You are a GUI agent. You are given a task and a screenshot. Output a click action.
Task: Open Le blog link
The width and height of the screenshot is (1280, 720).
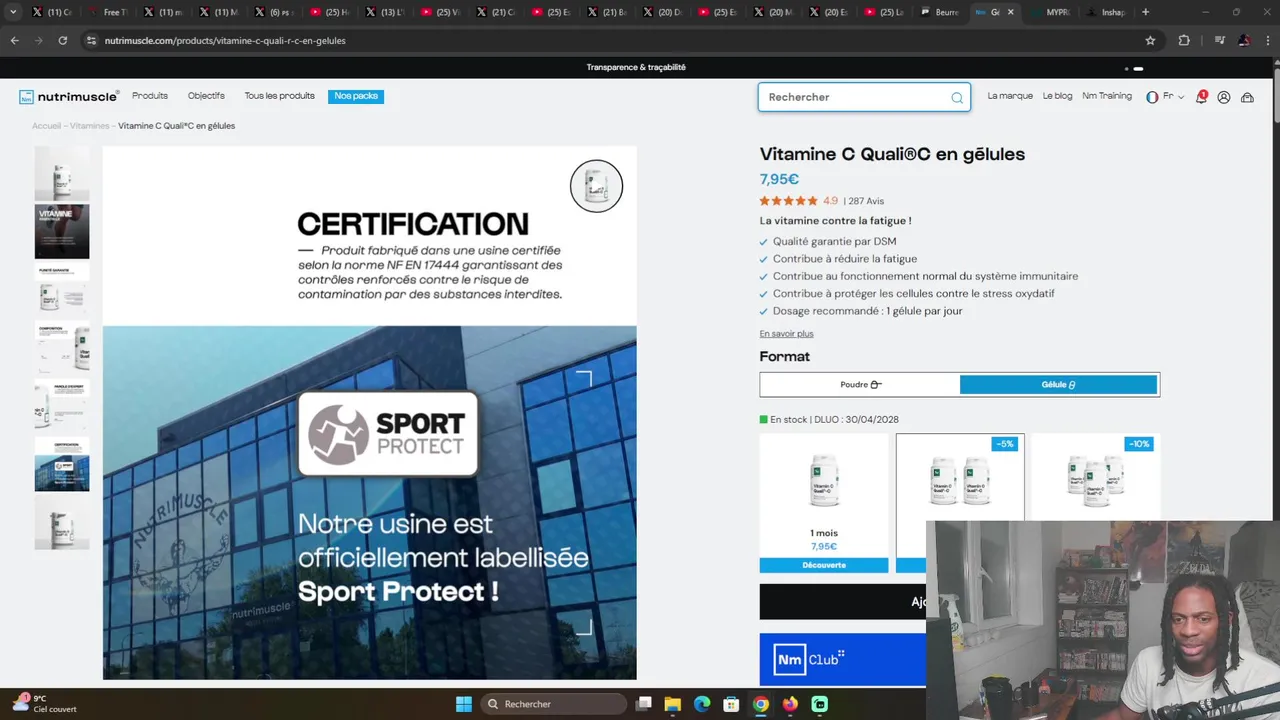point(1057,96)
